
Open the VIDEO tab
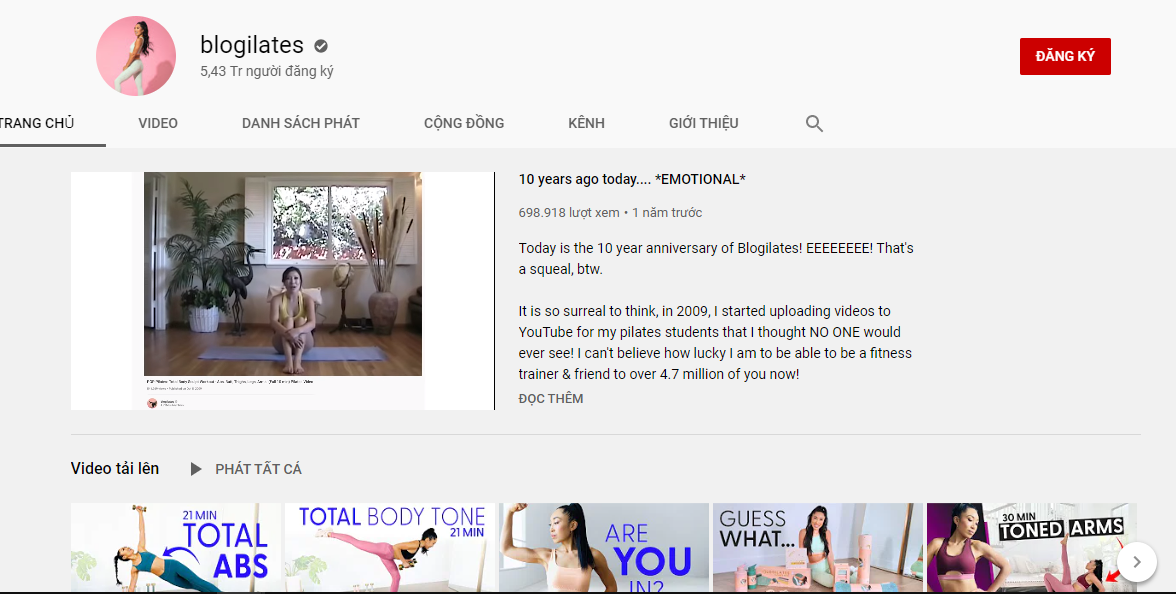click(158, 123)
